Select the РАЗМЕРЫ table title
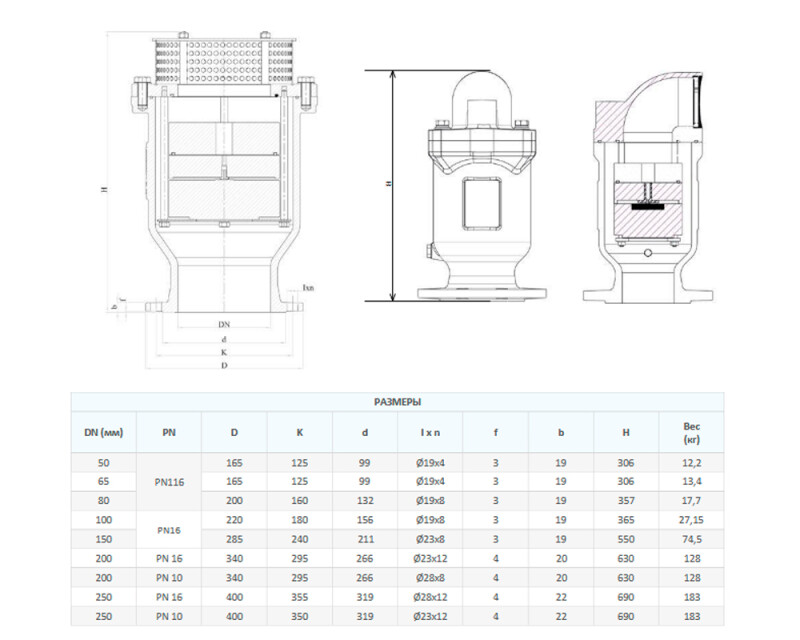Image resolution: width=800 pixels, height=640 pixels. coord(397,401)
